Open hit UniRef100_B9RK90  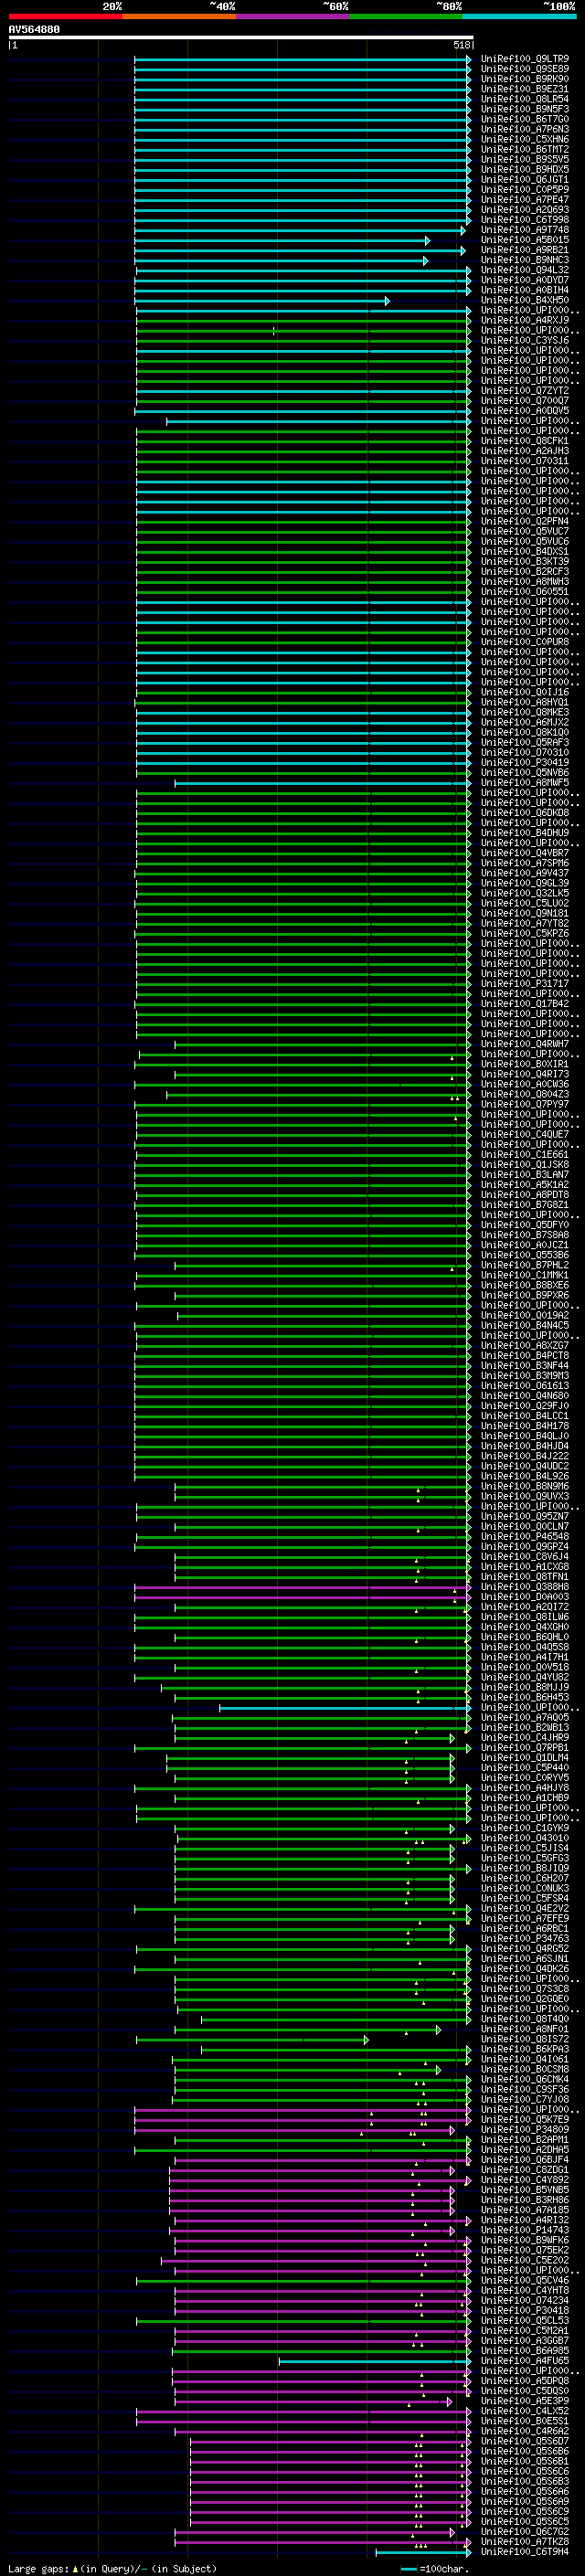tap(525, 79)
